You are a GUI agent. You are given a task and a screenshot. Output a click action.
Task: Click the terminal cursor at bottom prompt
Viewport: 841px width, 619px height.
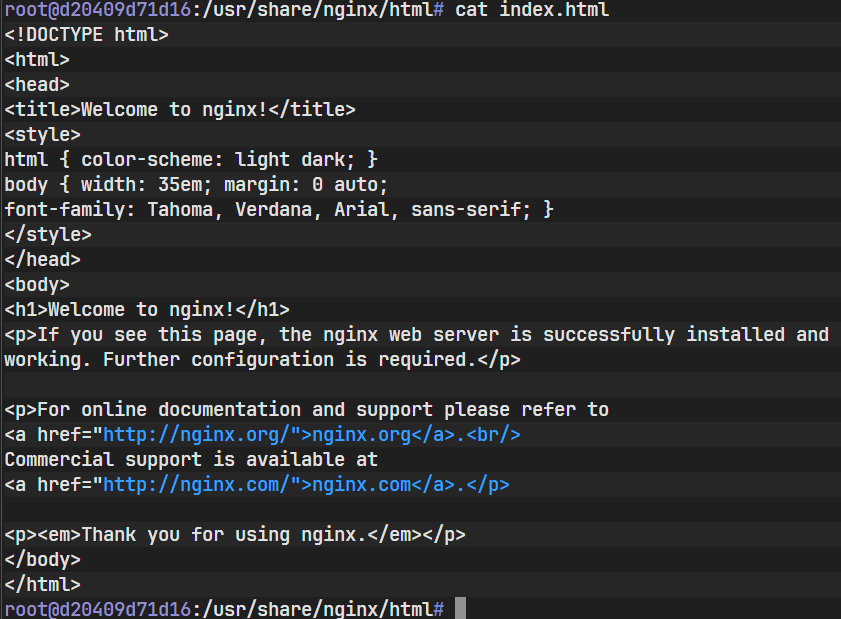(x=460, y=608)
